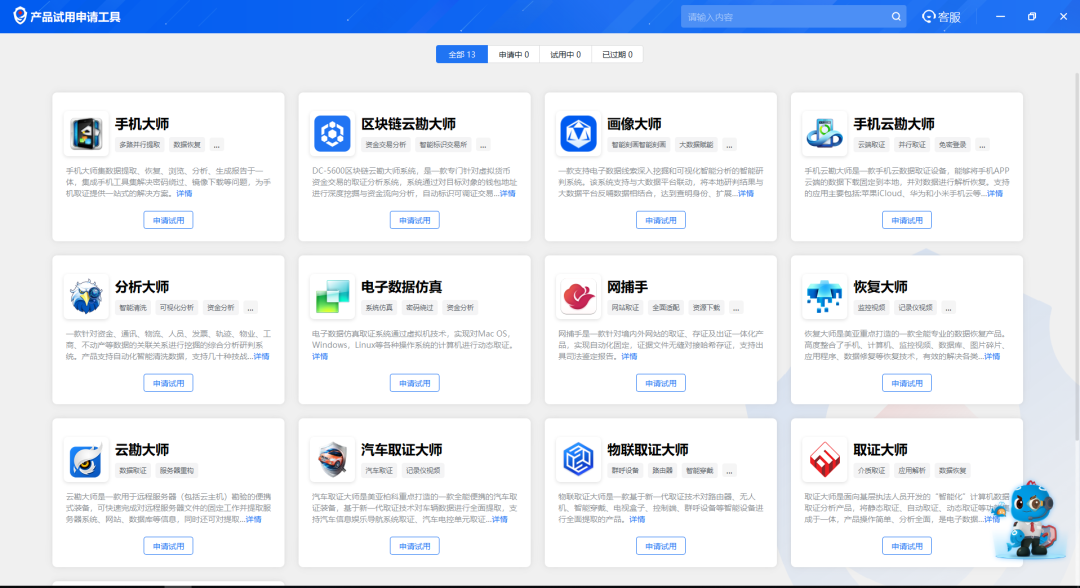Click the 网捕手 red icon
1080x588 pixels.
click(x=579, y=296)
